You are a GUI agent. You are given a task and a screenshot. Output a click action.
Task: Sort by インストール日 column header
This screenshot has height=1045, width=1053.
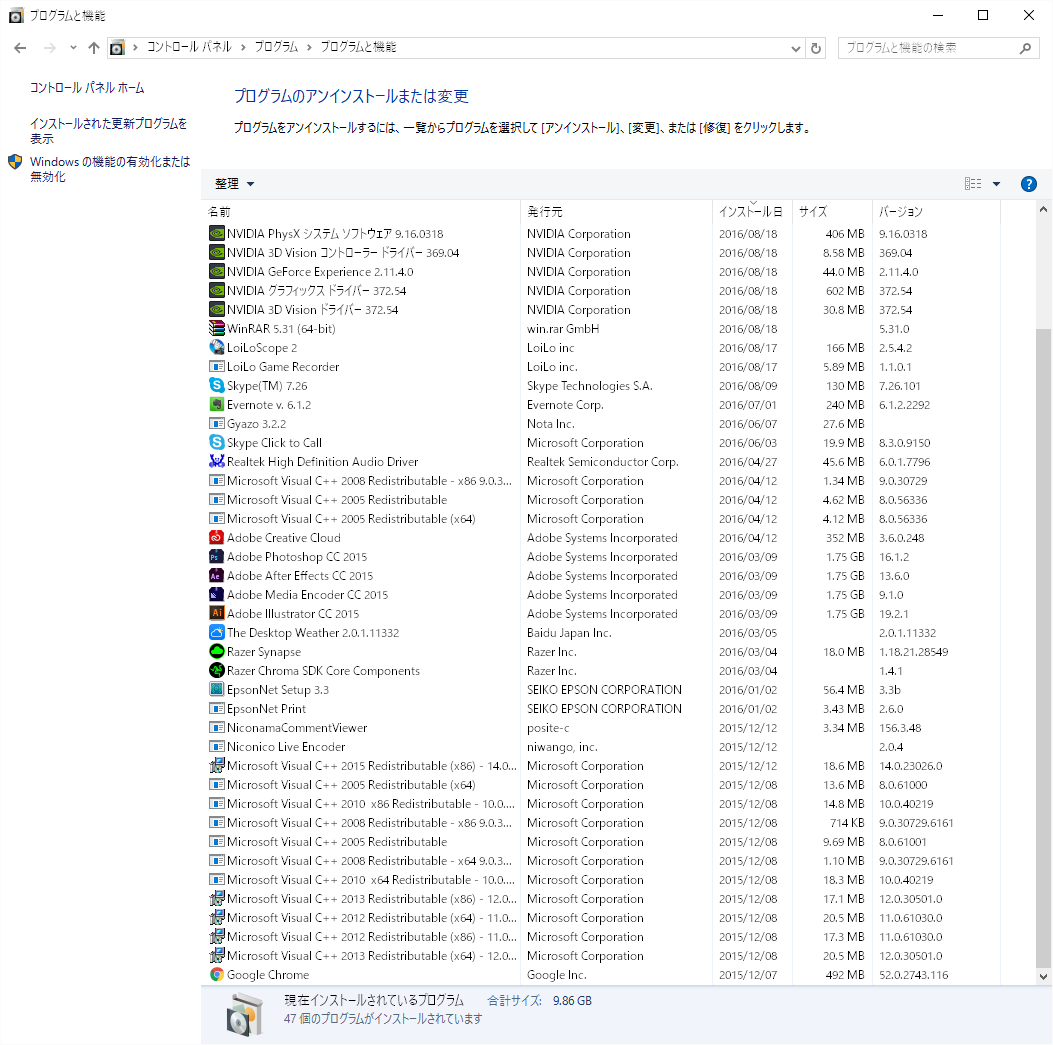752,212
